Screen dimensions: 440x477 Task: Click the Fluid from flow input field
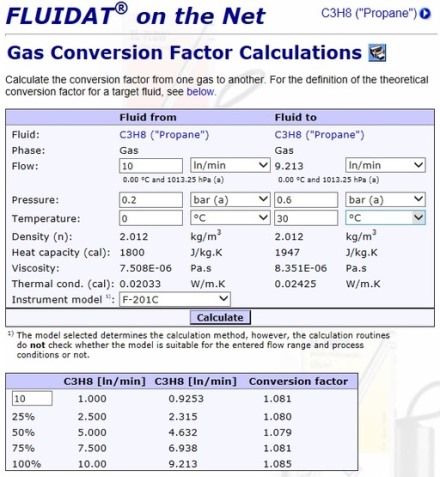coord(151,166)
